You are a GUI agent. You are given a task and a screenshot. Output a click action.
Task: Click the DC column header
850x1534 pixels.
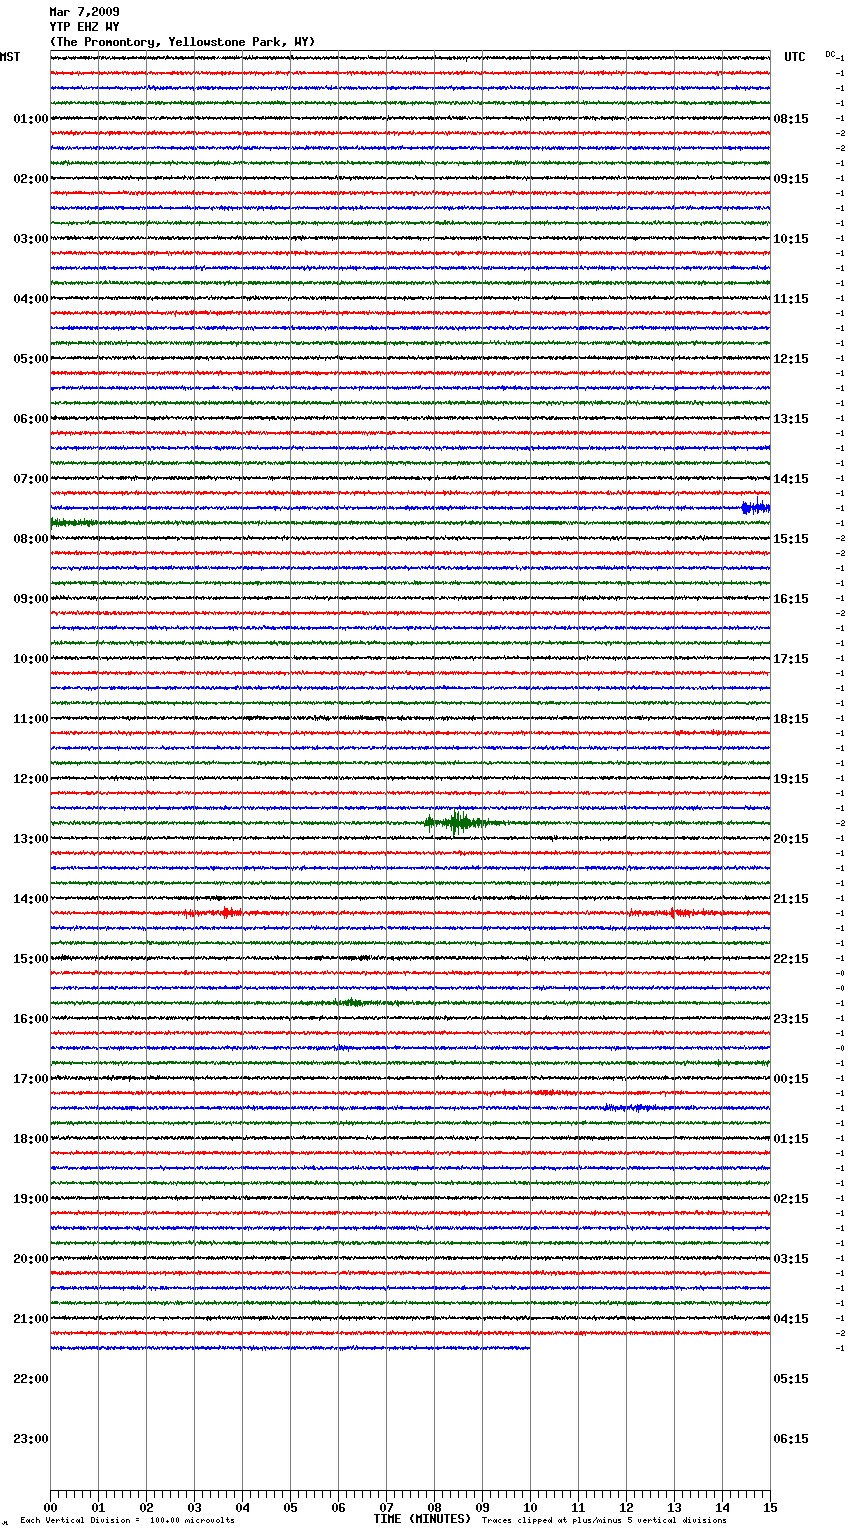(x=830, y=54)
